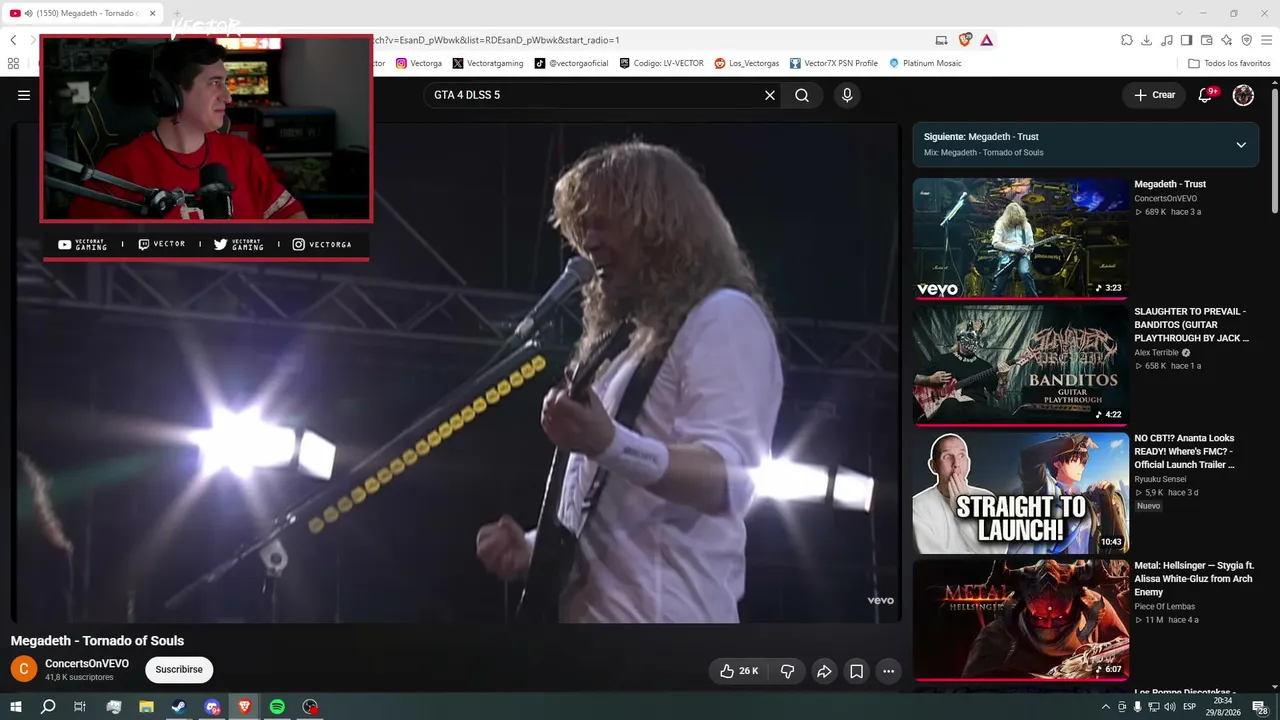
Task: Toggle the browser sidebar panel
Action: 1187,40
